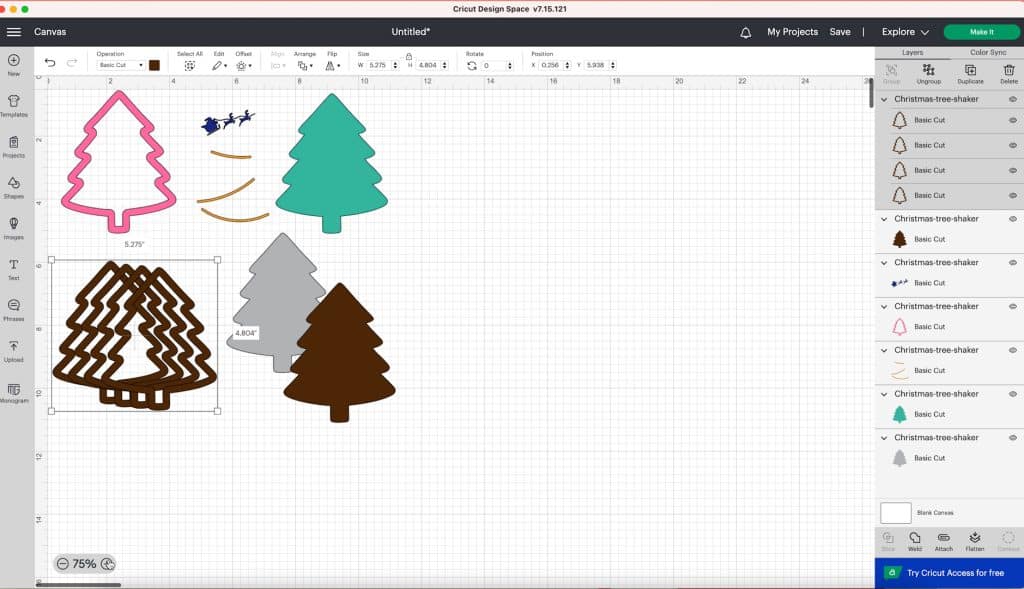Select the teal tree on canvas
The image size is (1024, 589).
click(x=332, y=163)
